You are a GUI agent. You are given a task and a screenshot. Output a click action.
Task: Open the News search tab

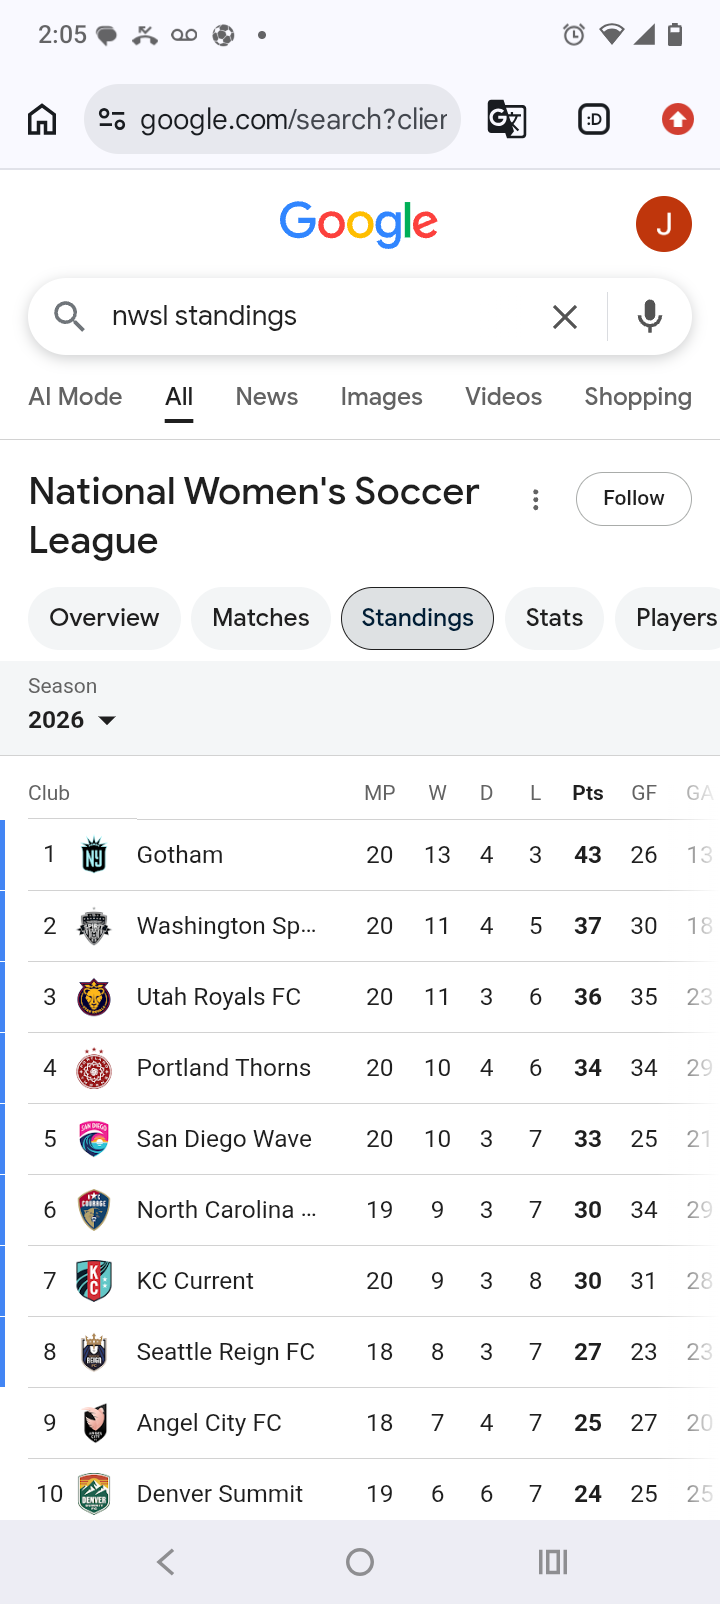[267, 397]
